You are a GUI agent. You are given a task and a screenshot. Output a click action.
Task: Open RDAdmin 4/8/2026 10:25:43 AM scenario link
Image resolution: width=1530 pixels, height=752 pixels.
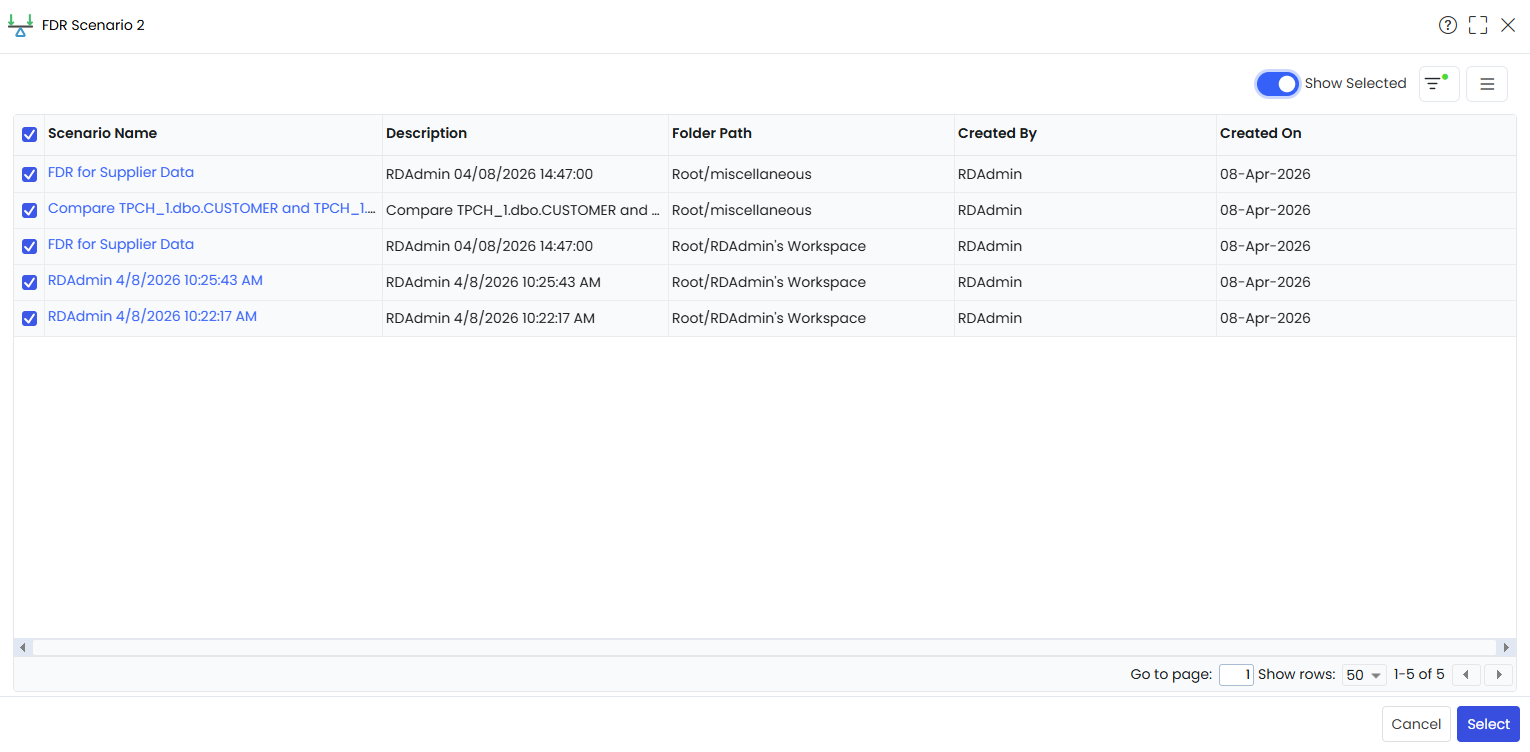pyautogui.click(x=155, y=280)
